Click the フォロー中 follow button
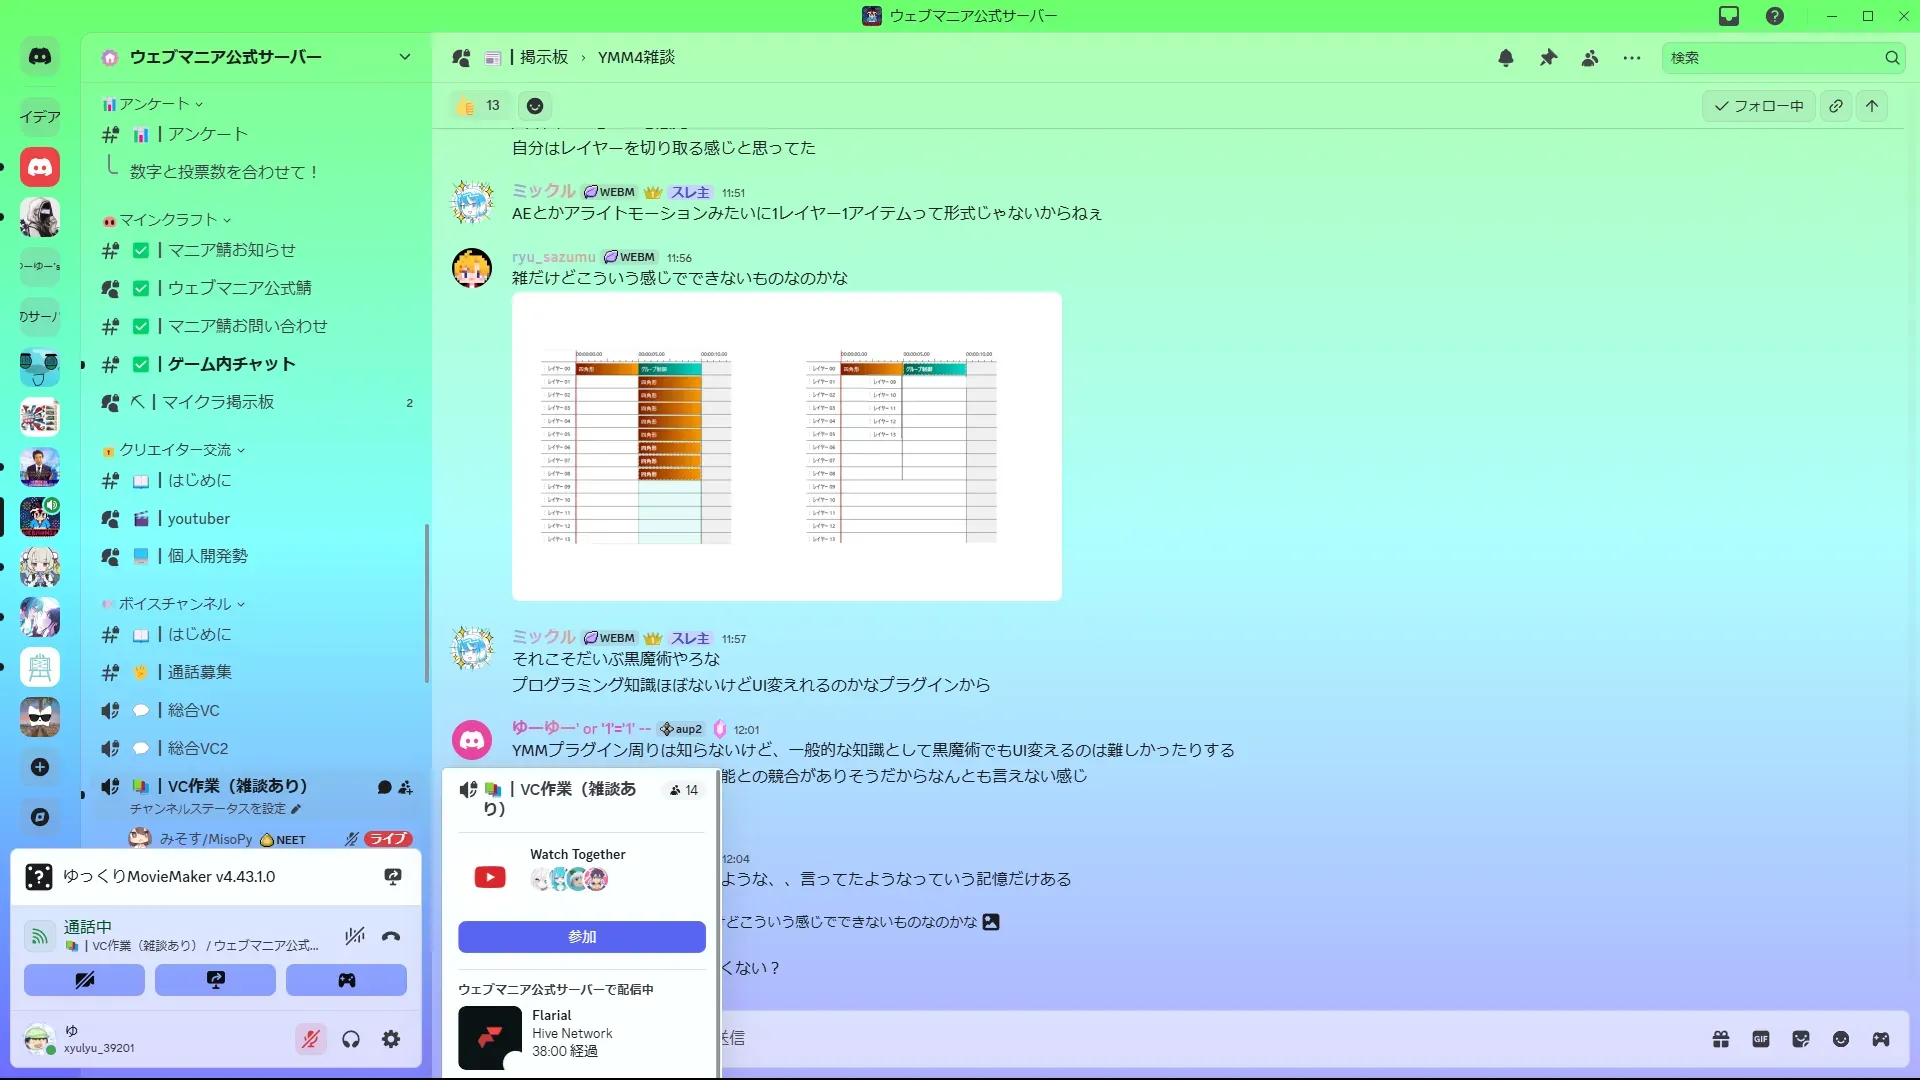The height and width of the screenshot is (1080, 1920). coord(1759,106)
